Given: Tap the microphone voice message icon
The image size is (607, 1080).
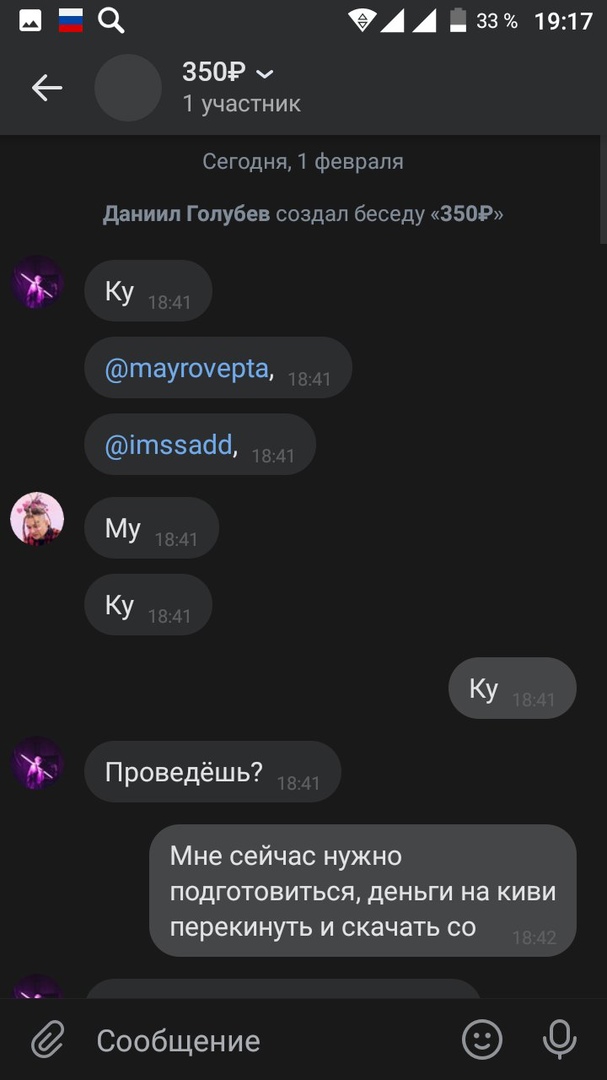Looking at the screenshot, I should pos(559,1039).
